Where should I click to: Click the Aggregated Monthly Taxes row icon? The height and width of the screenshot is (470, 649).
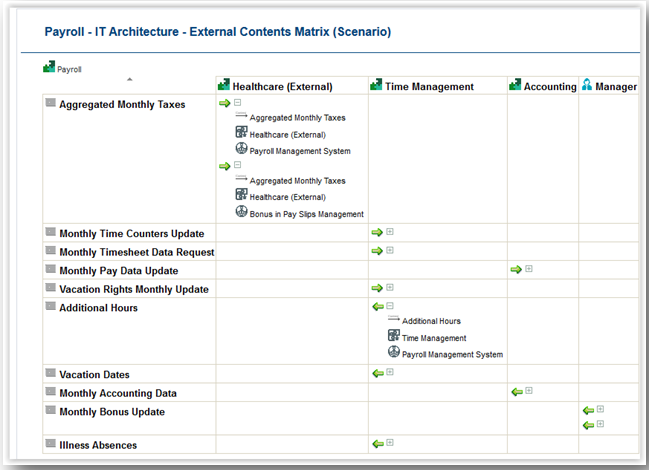(x=50, y=103)
